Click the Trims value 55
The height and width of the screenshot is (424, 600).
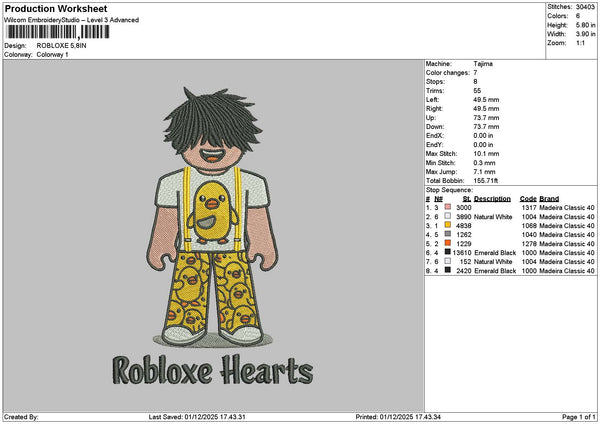point(477,91)
